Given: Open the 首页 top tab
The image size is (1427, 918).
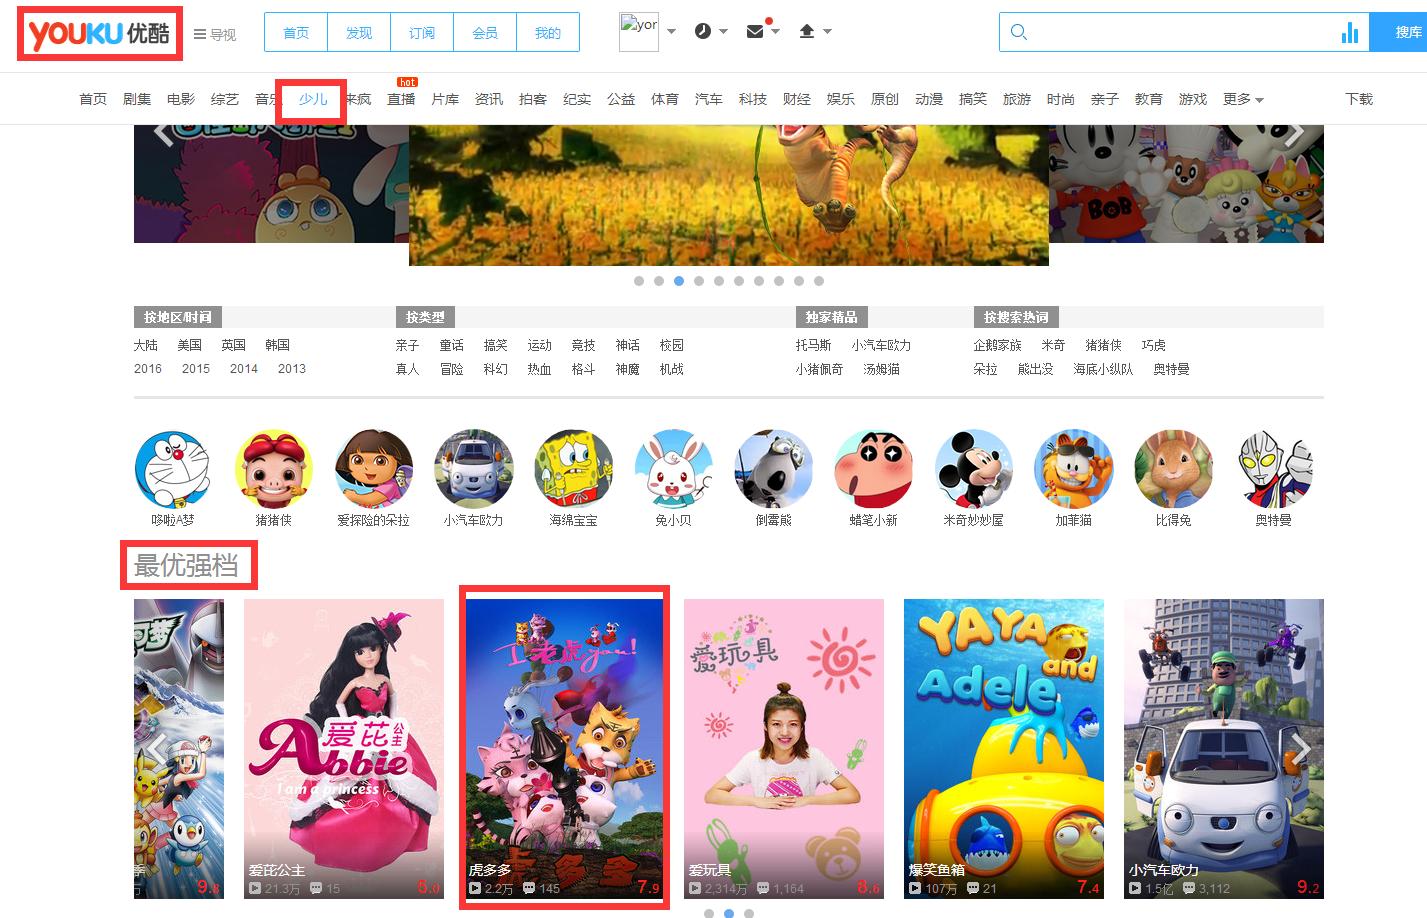Looking at the screenshot, I should pos(296,33).
